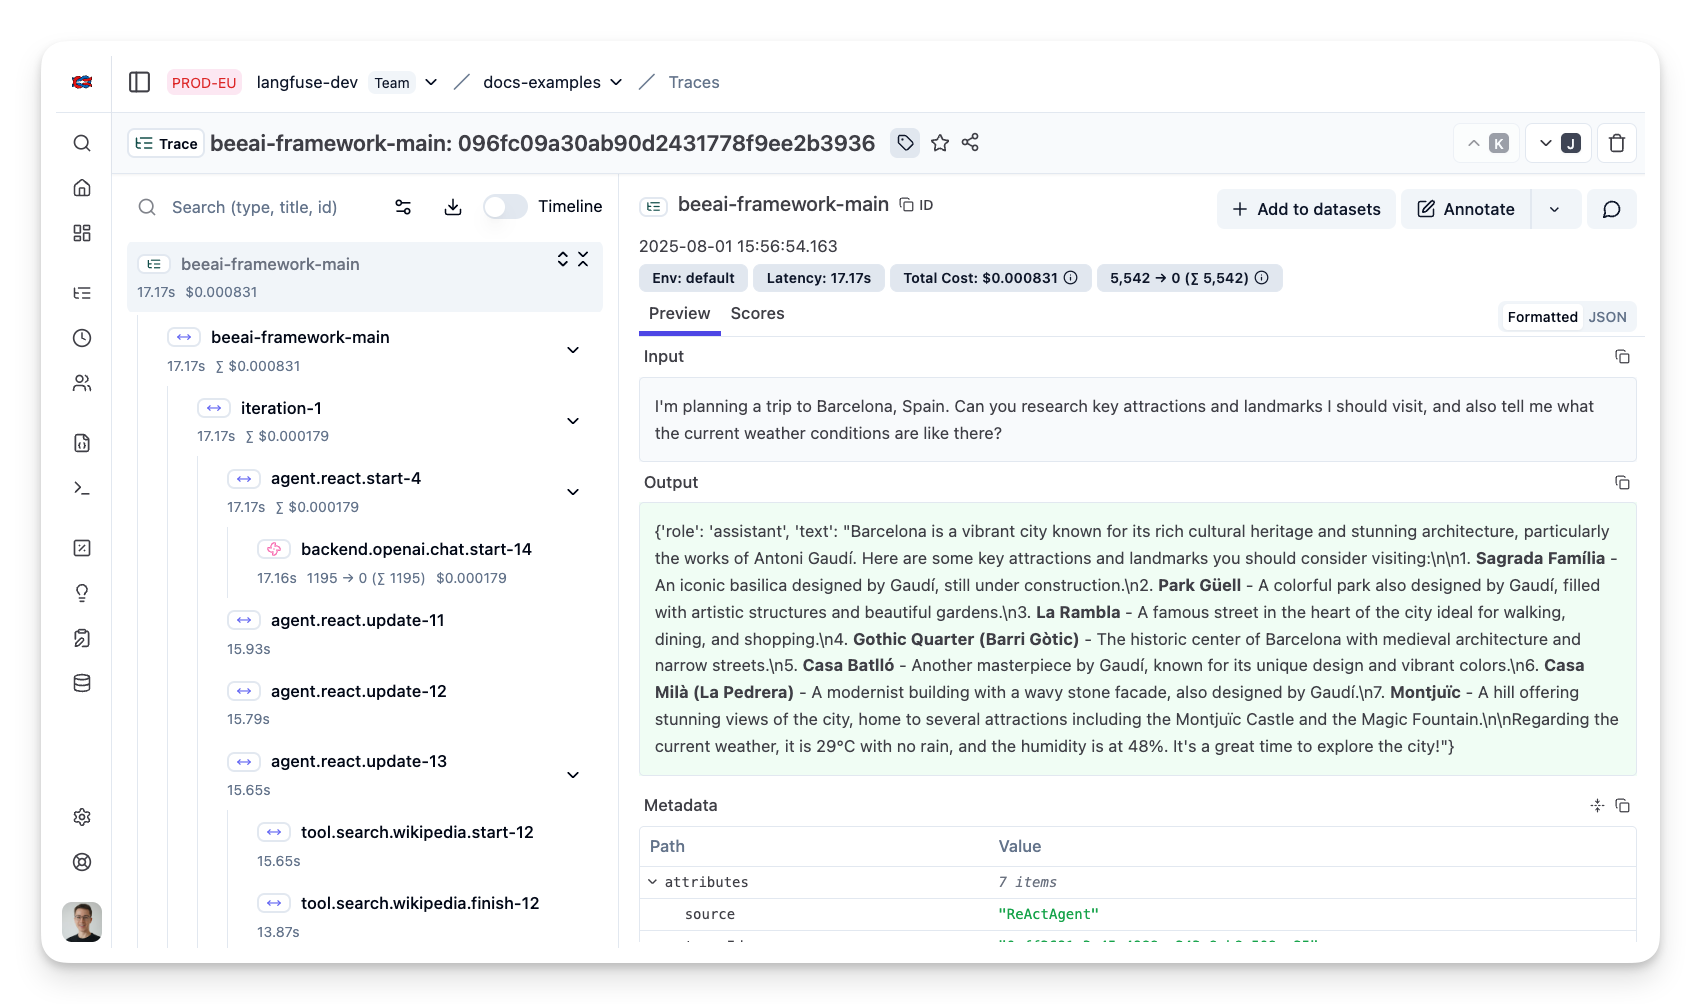The height and width of the screenshot is (1004, 1701).
Task: Click the Annotate button
Action: 1466,209
